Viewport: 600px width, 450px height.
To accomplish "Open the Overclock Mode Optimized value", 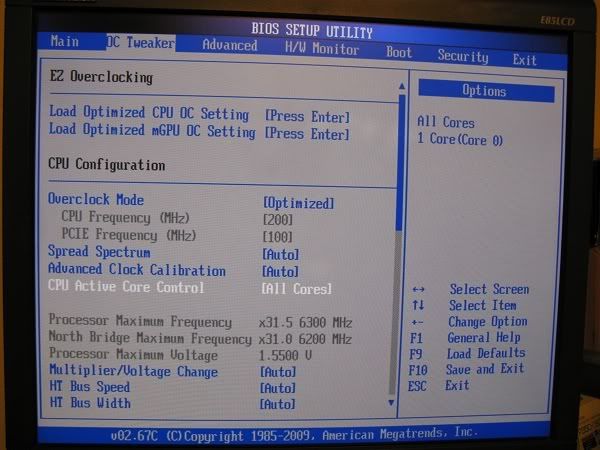I will [298, 203].
